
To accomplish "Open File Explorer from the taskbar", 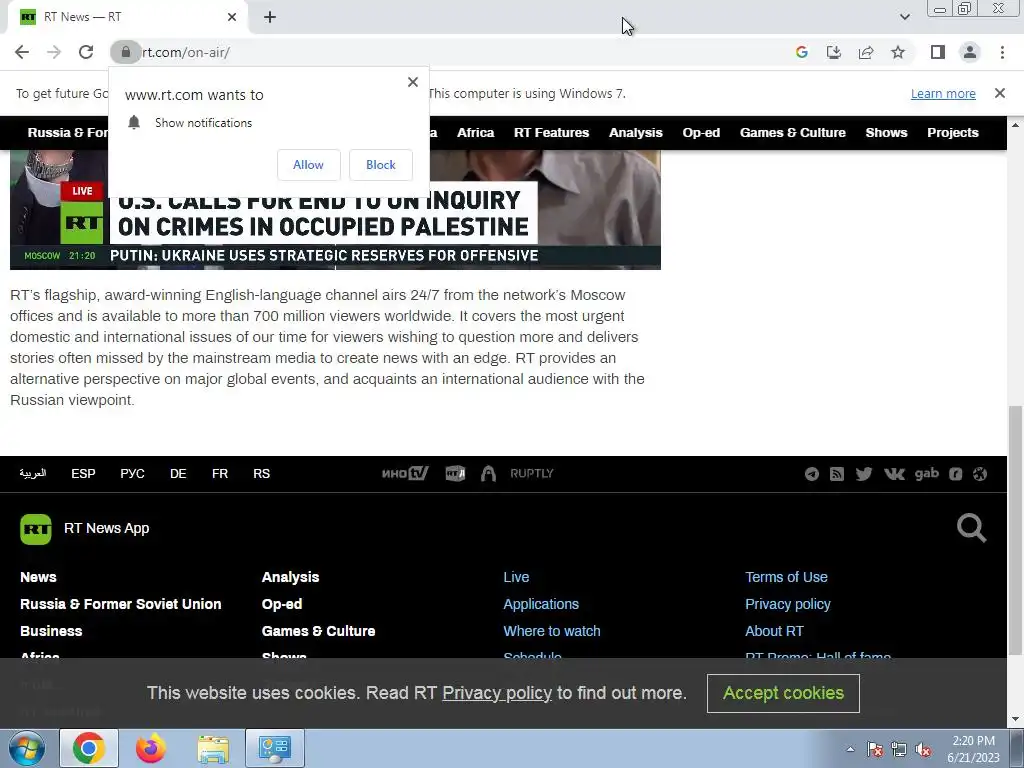I will coord(213,748).
